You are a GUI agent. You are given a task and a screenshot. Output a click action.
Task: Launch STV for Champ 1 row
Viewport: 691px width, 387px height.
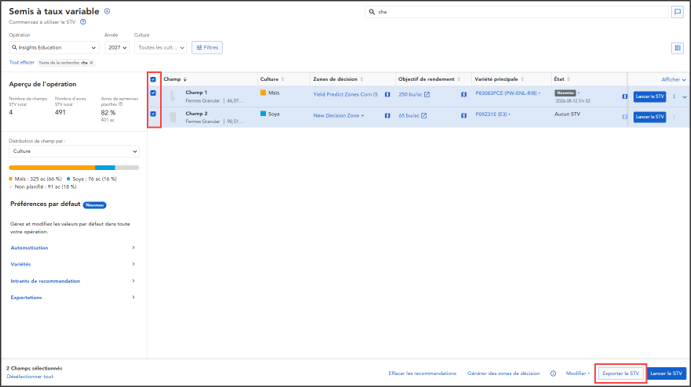[x=650, y=97]
